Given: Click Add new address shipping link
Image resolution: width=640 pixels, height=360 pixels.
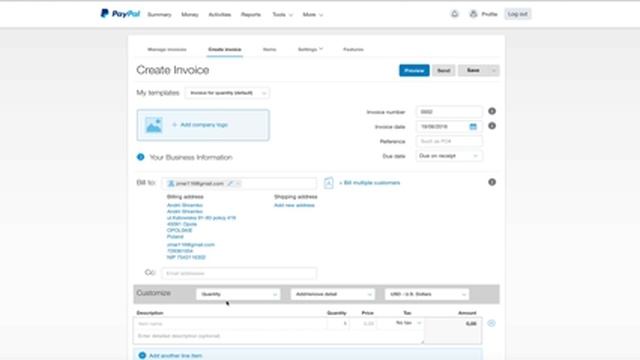Looking at the screenshot, I should [294, 205].
